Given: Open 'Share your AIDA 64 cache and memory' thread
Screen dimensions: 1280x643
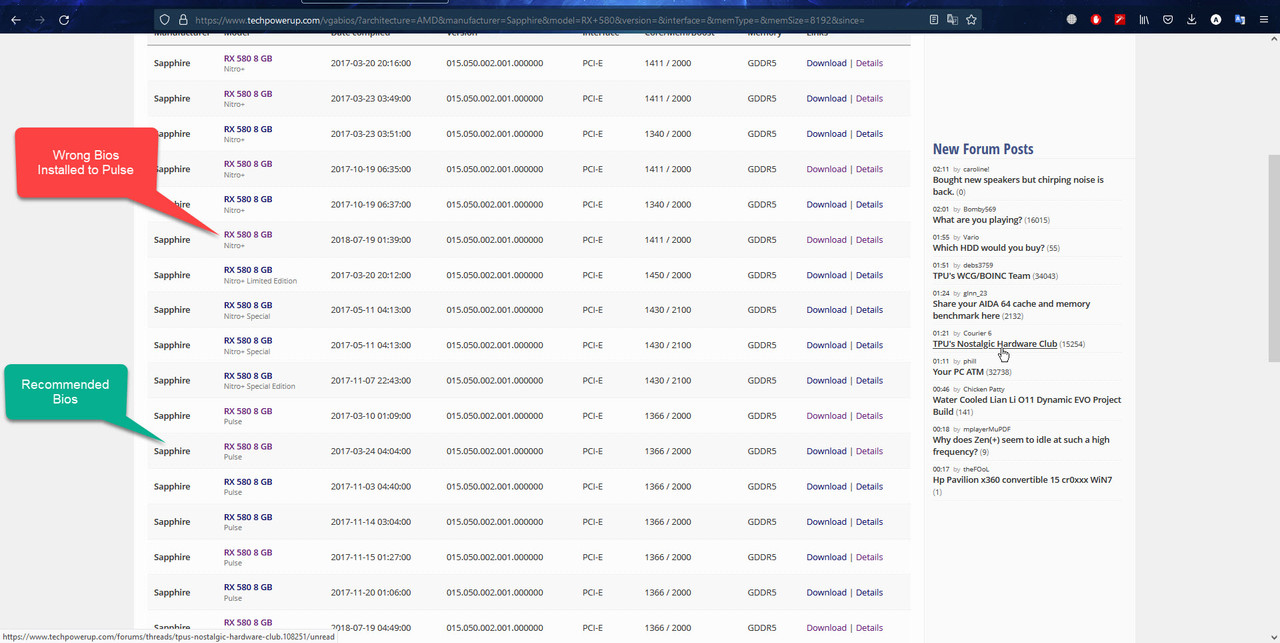Looking at the screenshot, I should point(1012,310).
